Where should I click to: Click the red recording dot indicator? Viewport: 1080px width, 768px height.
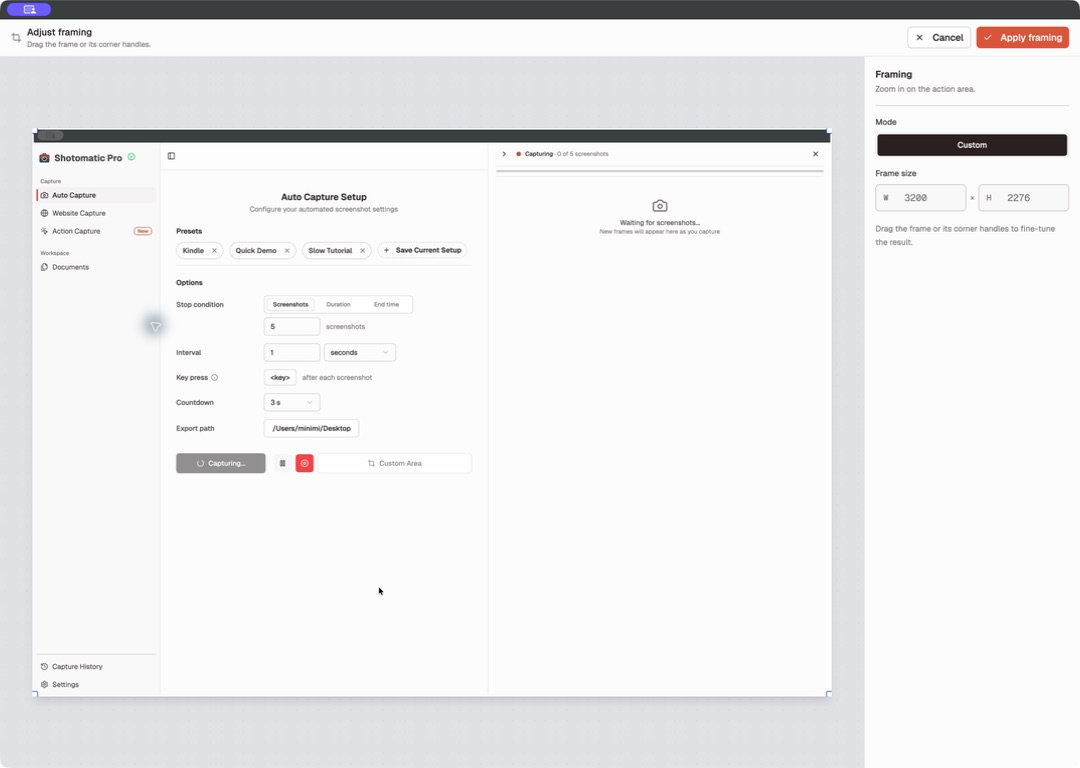pyautogui.click(x=518, y=154)
